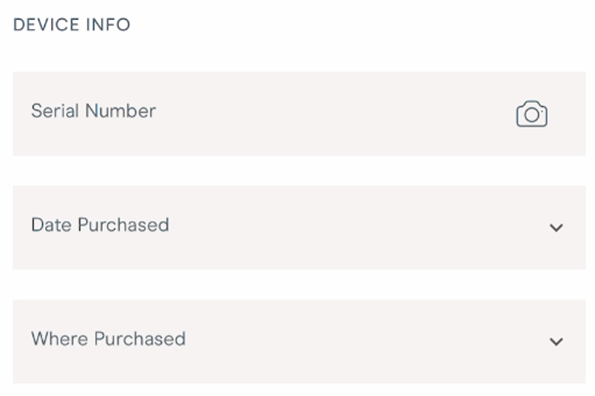Tap the camera icon to scan serial
Viewport: 595px width, 396px height.
531,114
